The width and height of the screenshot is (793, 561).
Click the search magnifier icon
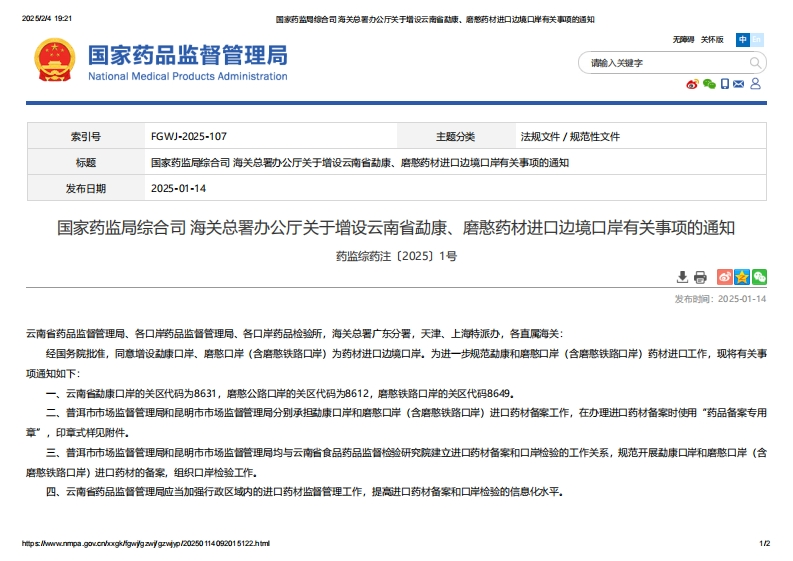(x=754, y=62)
